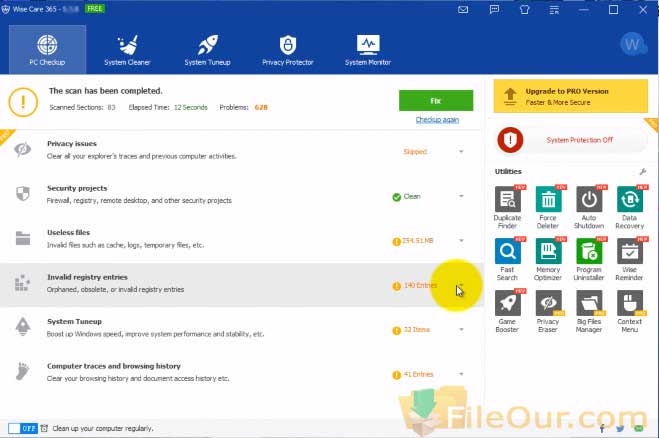
Task: Click the Clean status with checkmark
Action: 406,196
